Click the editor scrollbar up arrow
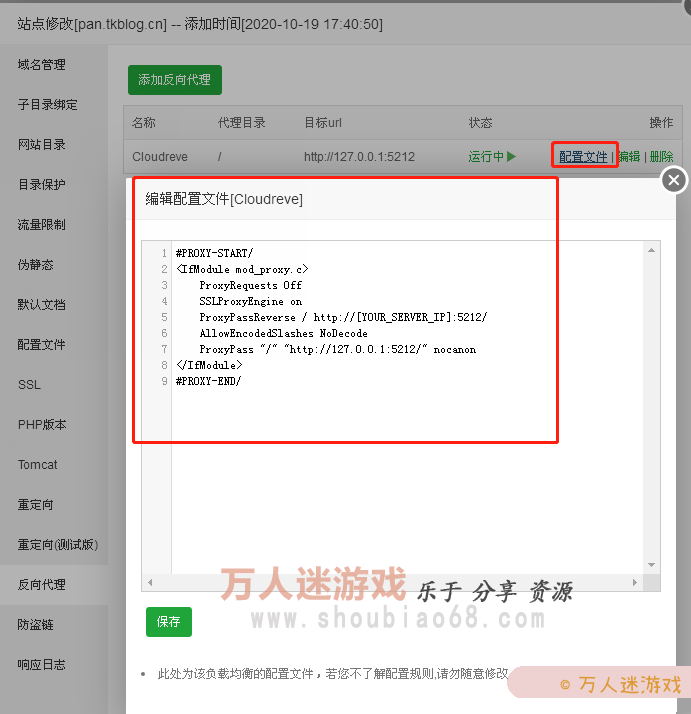The height and width of the screenshot is (714, 691). click(651, 250)
